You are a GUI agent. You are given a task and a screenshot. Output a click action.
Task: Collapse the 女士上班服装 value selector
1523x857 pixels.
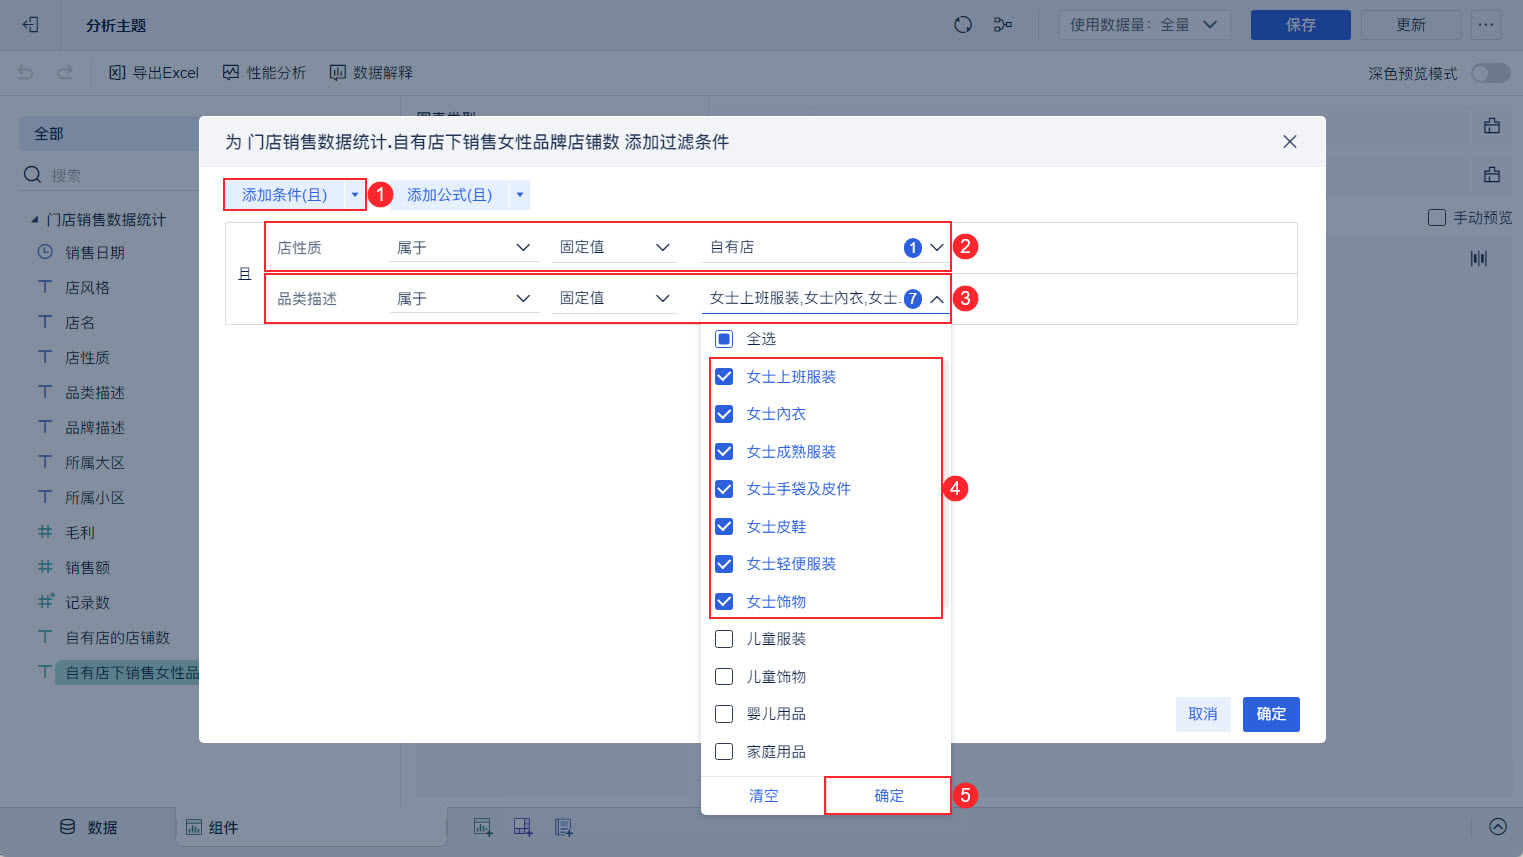pyautogui.click(x=937, y=299)
